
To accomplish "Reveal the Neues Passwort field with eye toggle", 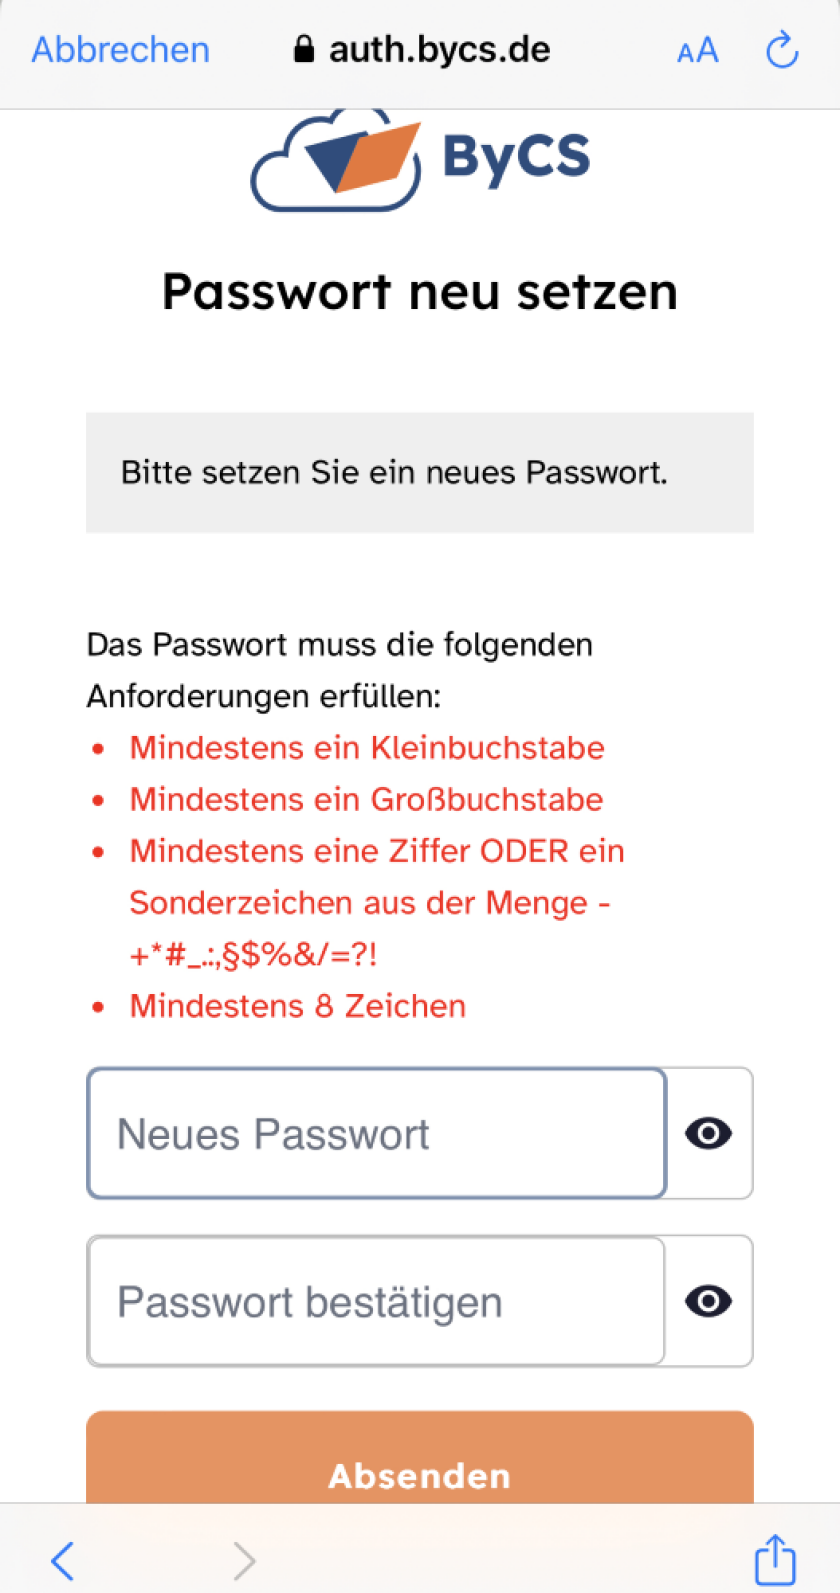I will pos(708,1133).
